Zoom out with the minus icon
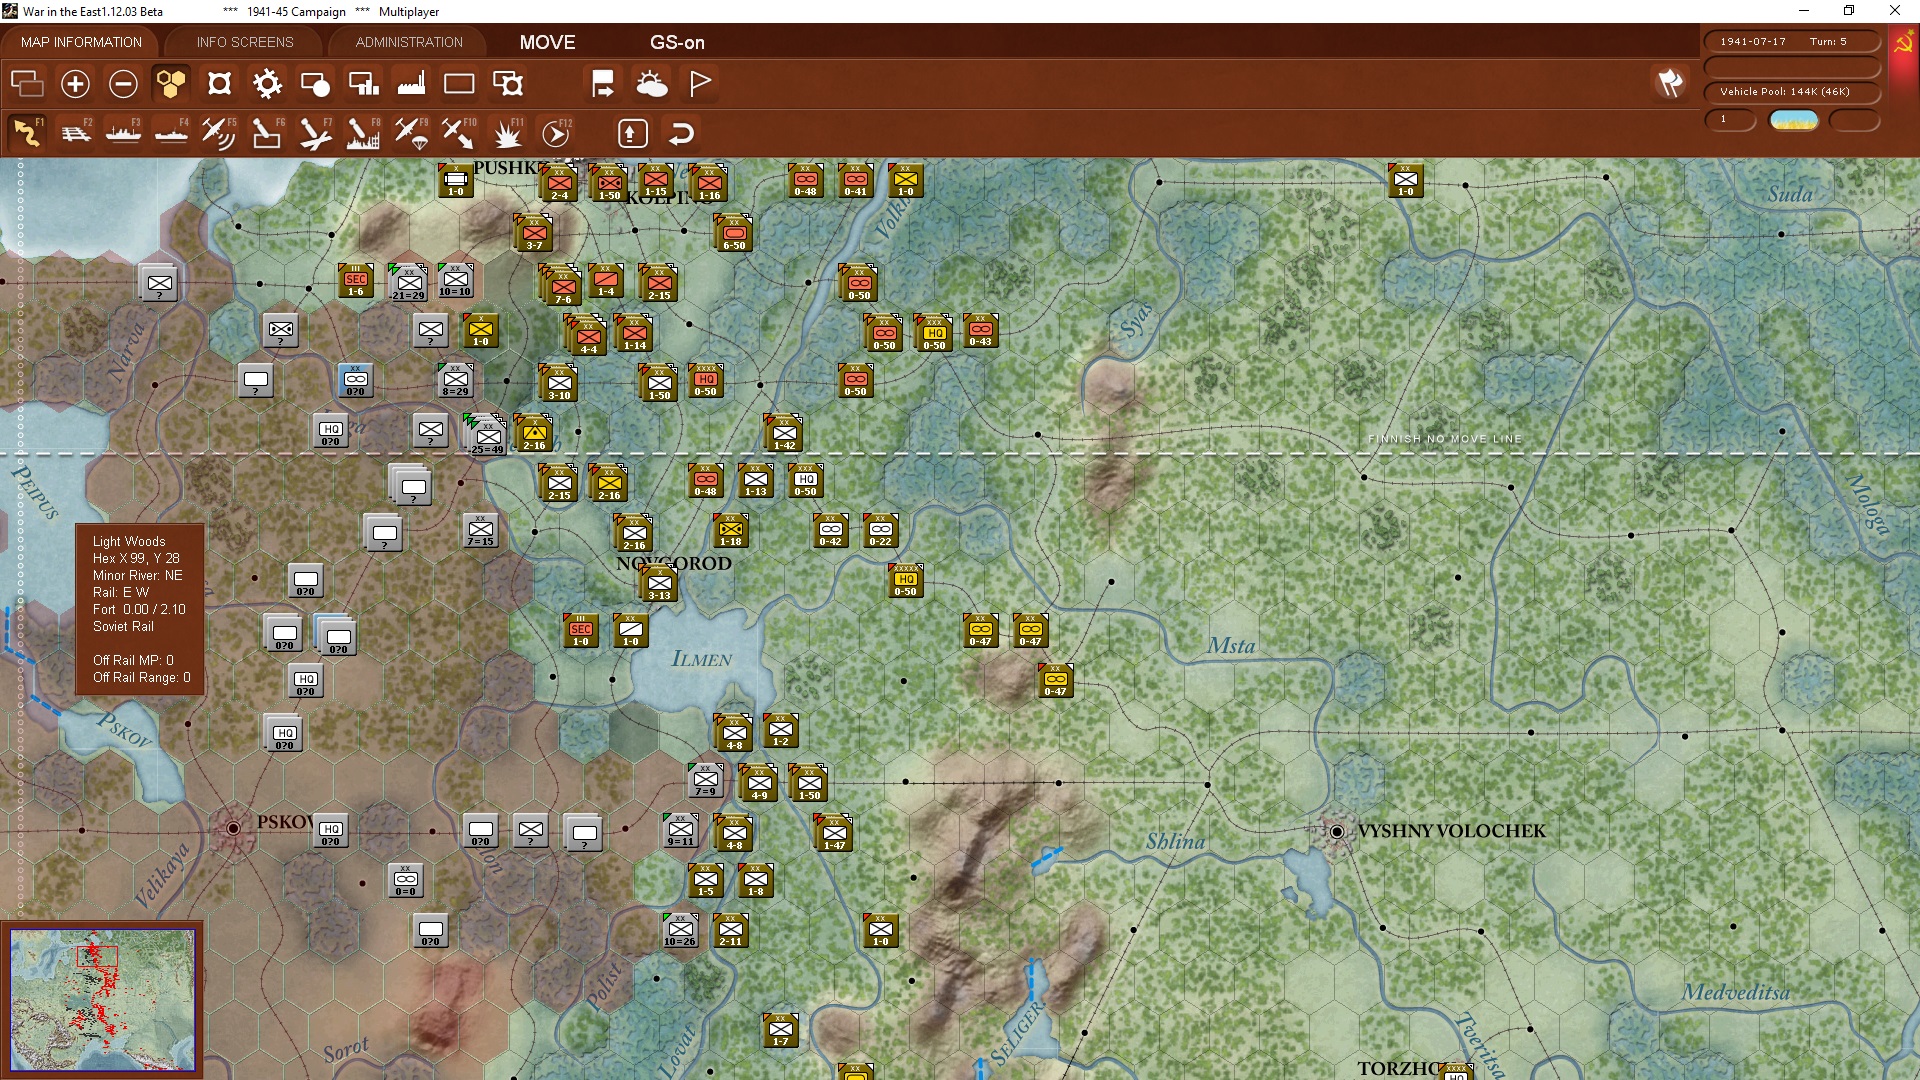The image size is (1920, 1080). point(123,84)
